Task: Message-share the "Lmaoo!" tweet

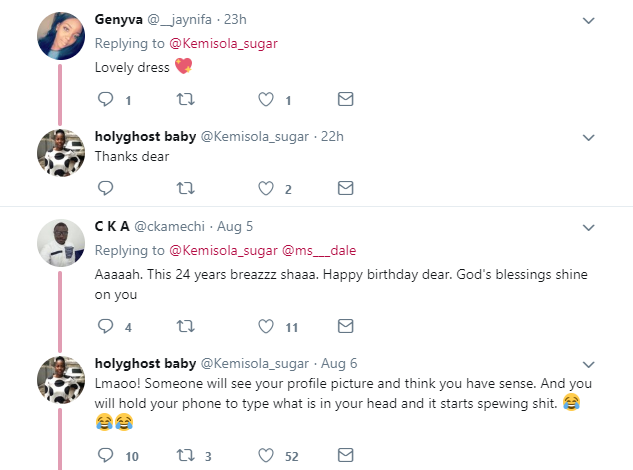Action: point(345,455)
